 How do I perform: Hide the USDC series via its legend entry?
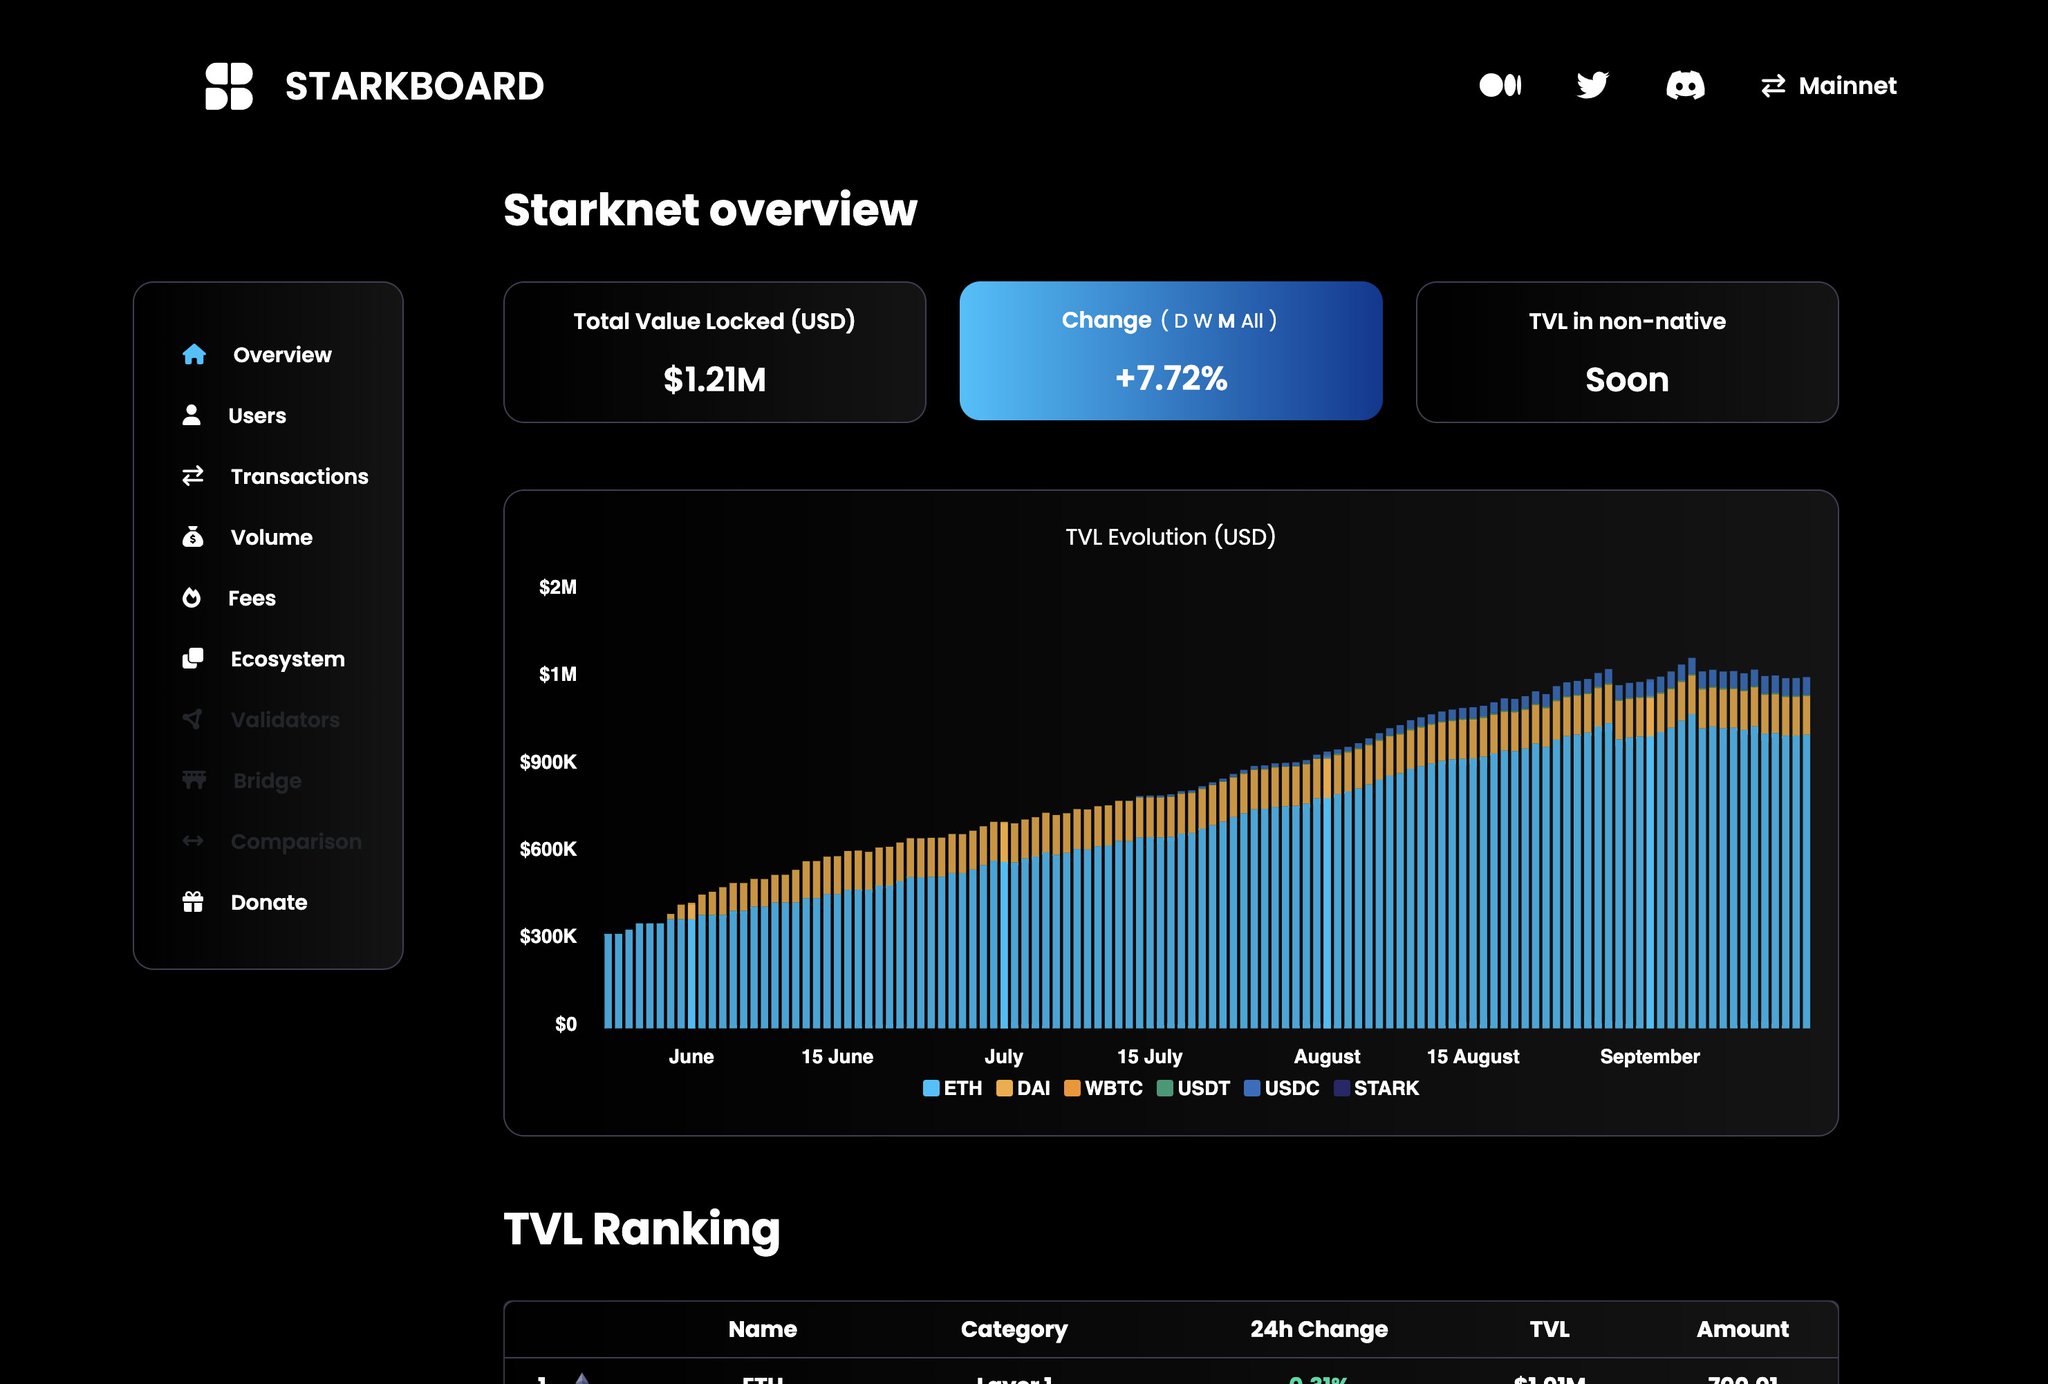[x=1283, y=1088]
